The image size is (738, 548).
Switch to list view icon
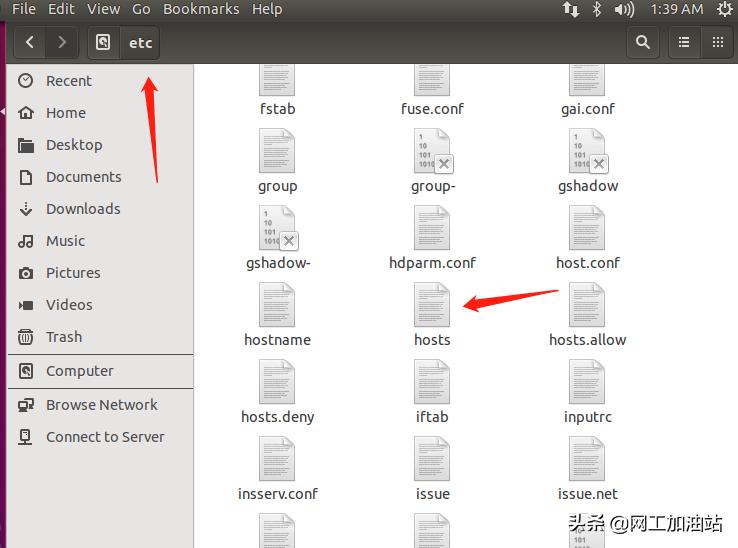click(x=685, y=42)
